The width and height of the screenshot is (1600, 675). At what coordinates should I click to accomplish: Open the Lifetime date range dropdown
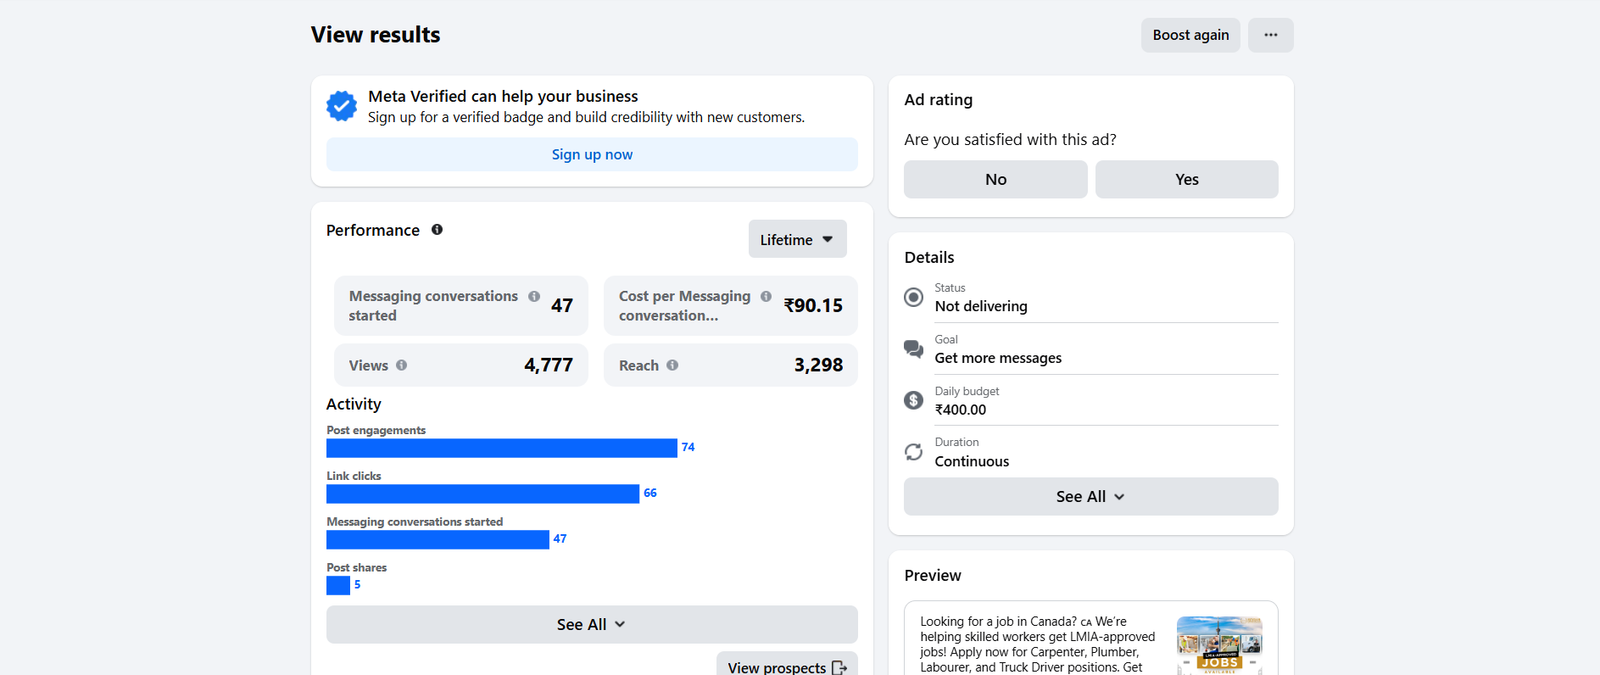click(797, 240)
